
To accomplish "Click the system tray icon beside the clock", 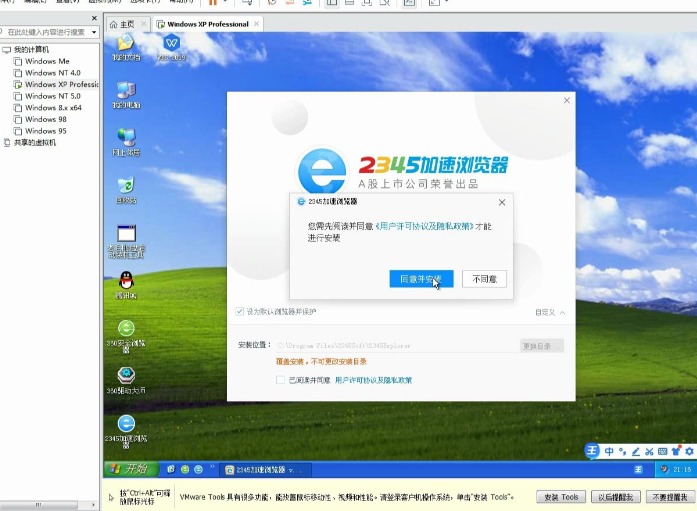I will 665,470.
